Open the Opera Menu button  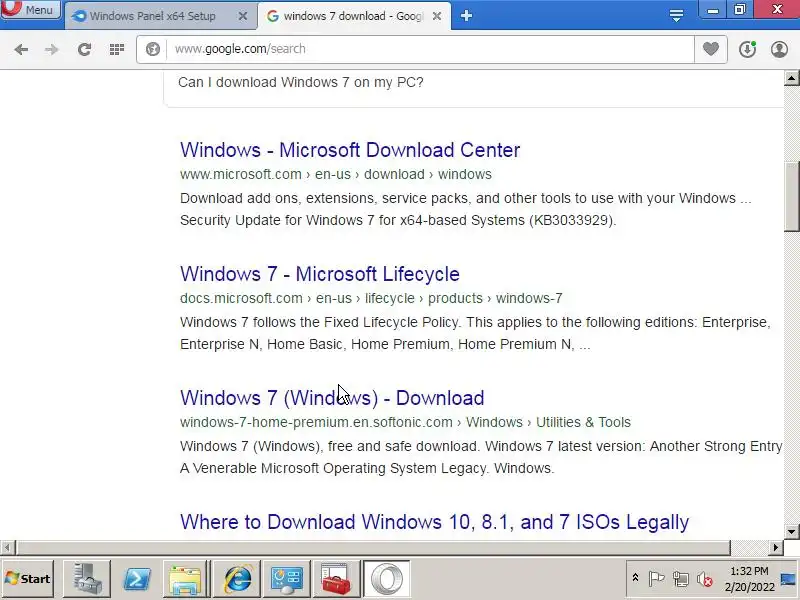coord(31,9)
